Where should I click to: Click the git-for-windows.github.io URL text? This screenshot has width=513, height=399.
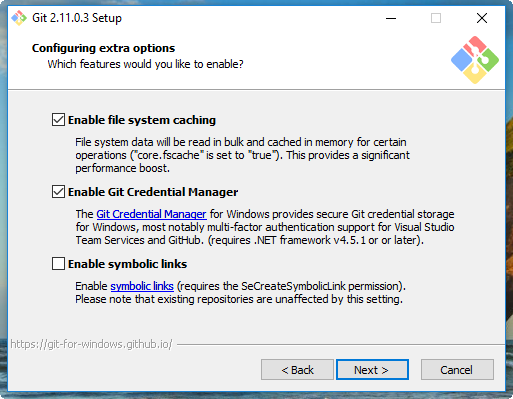(91, 344)
